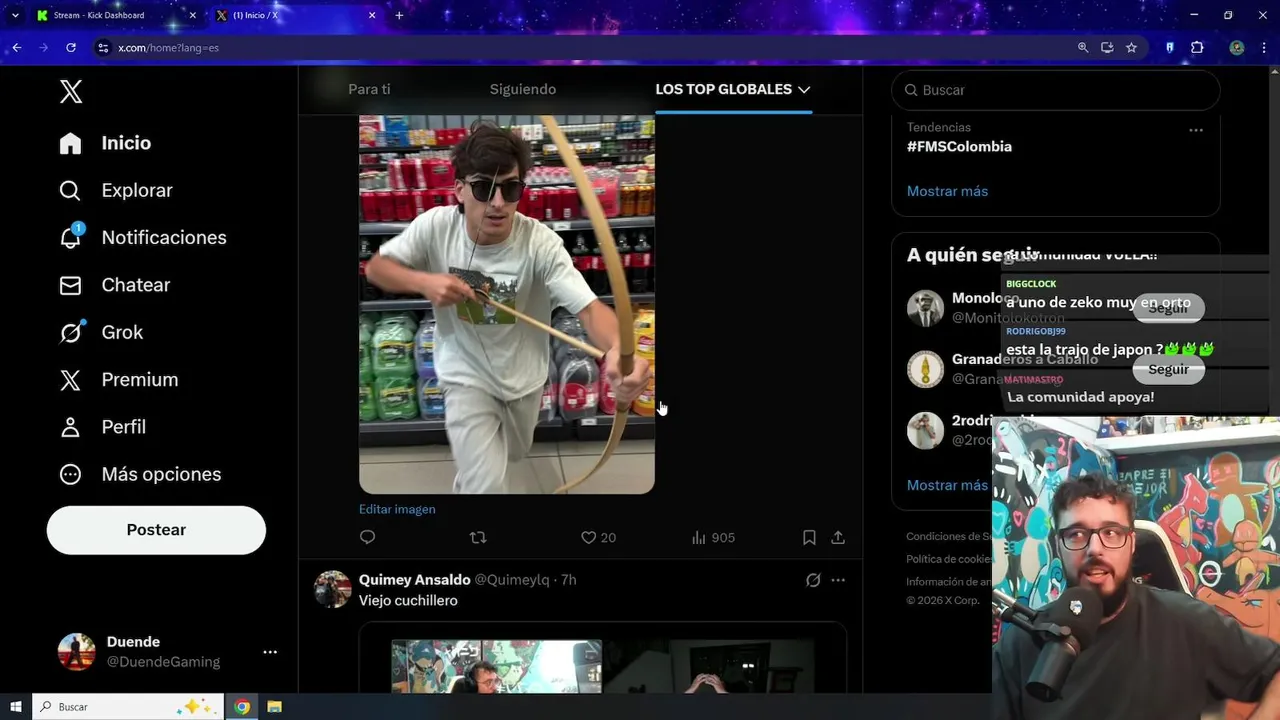This screenshot has height=720, width=1280.
Task: Click Duende profile avatar
Action: pyautogui.click(x=76, y=652)
